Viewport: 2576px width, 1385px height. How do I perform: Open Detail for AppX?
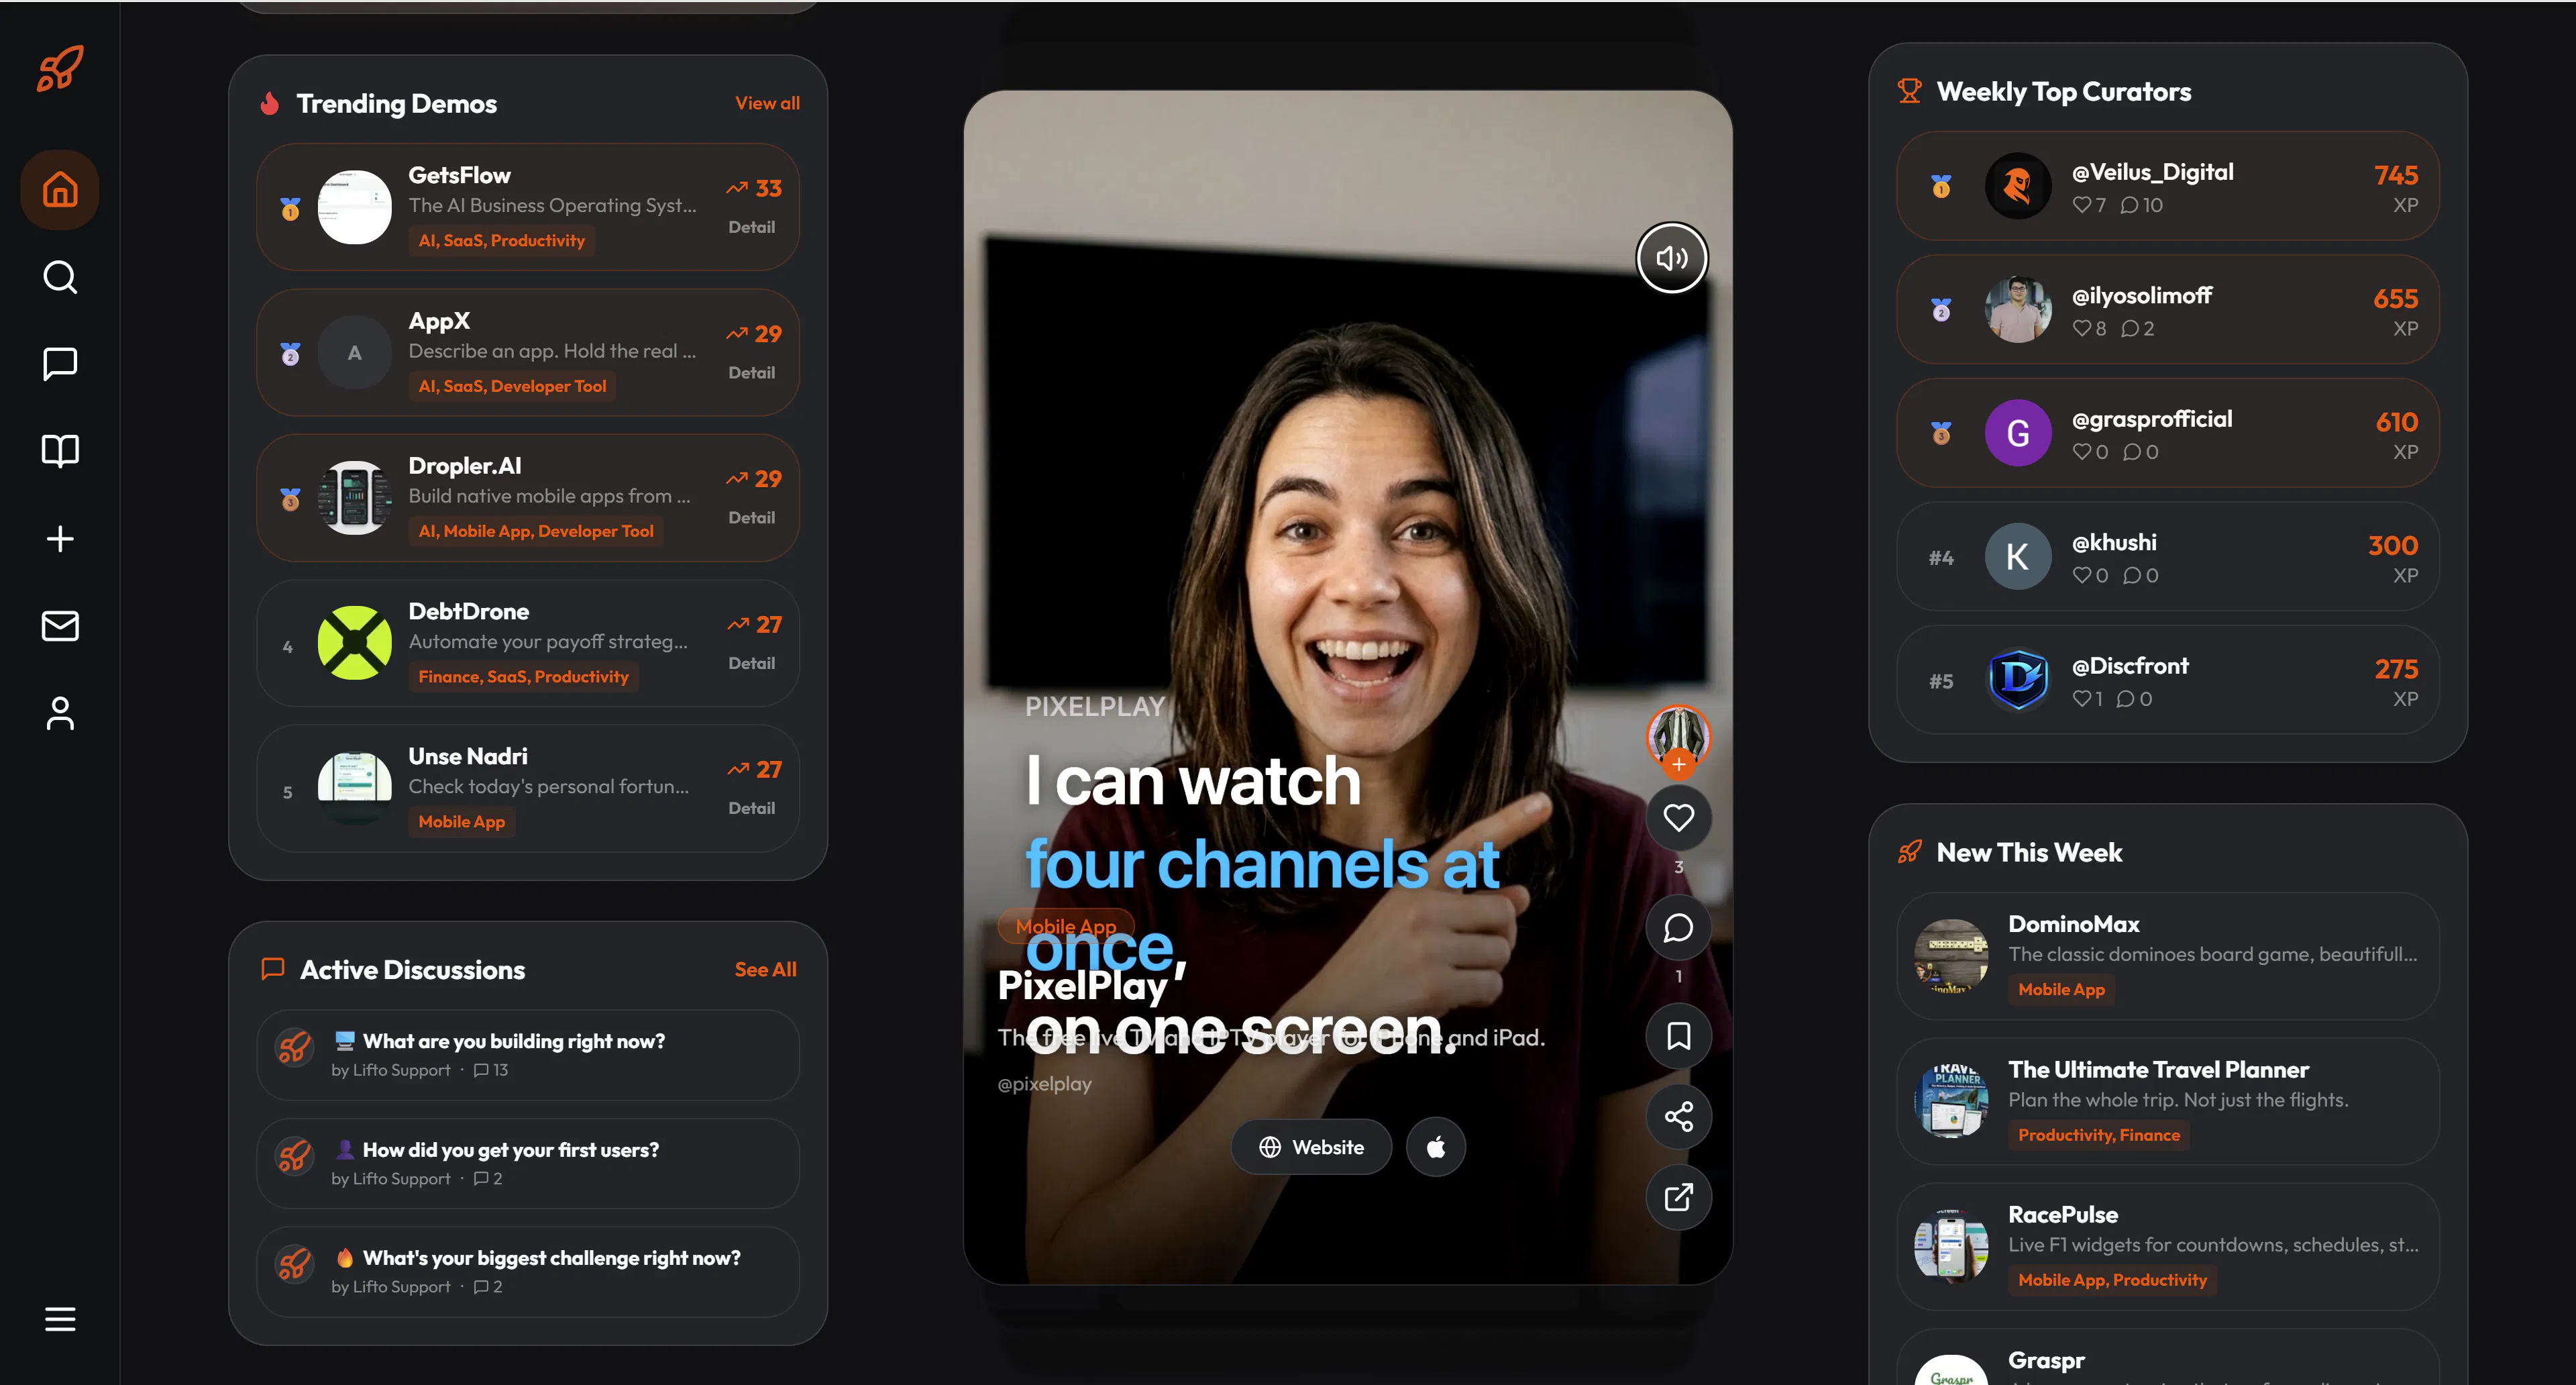pyautogui.click(x=752, y=372)
